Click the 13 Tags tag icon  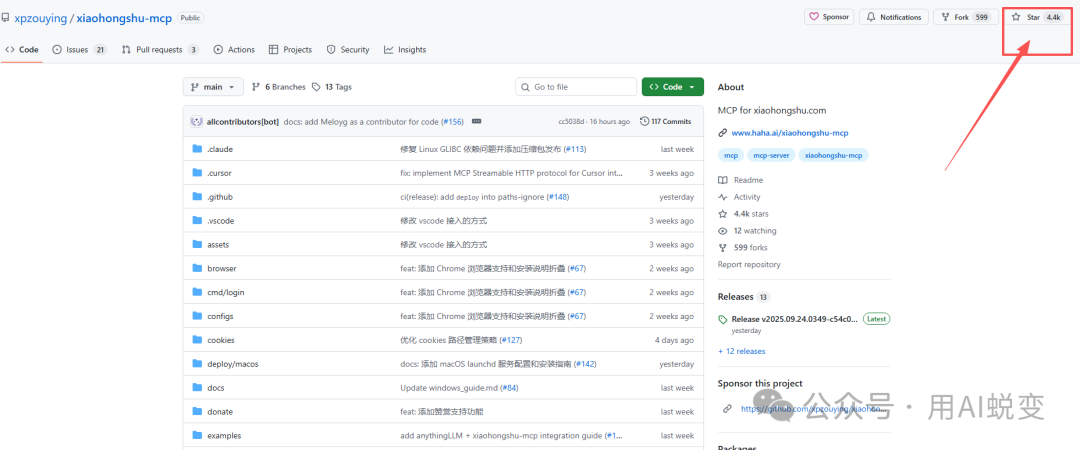point(316,87)
